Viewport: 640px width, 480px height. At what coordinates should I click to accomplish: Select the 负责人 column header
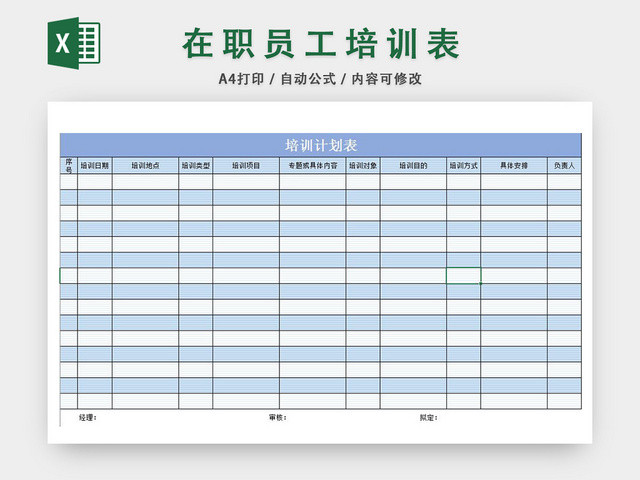(x=564, y=166)
